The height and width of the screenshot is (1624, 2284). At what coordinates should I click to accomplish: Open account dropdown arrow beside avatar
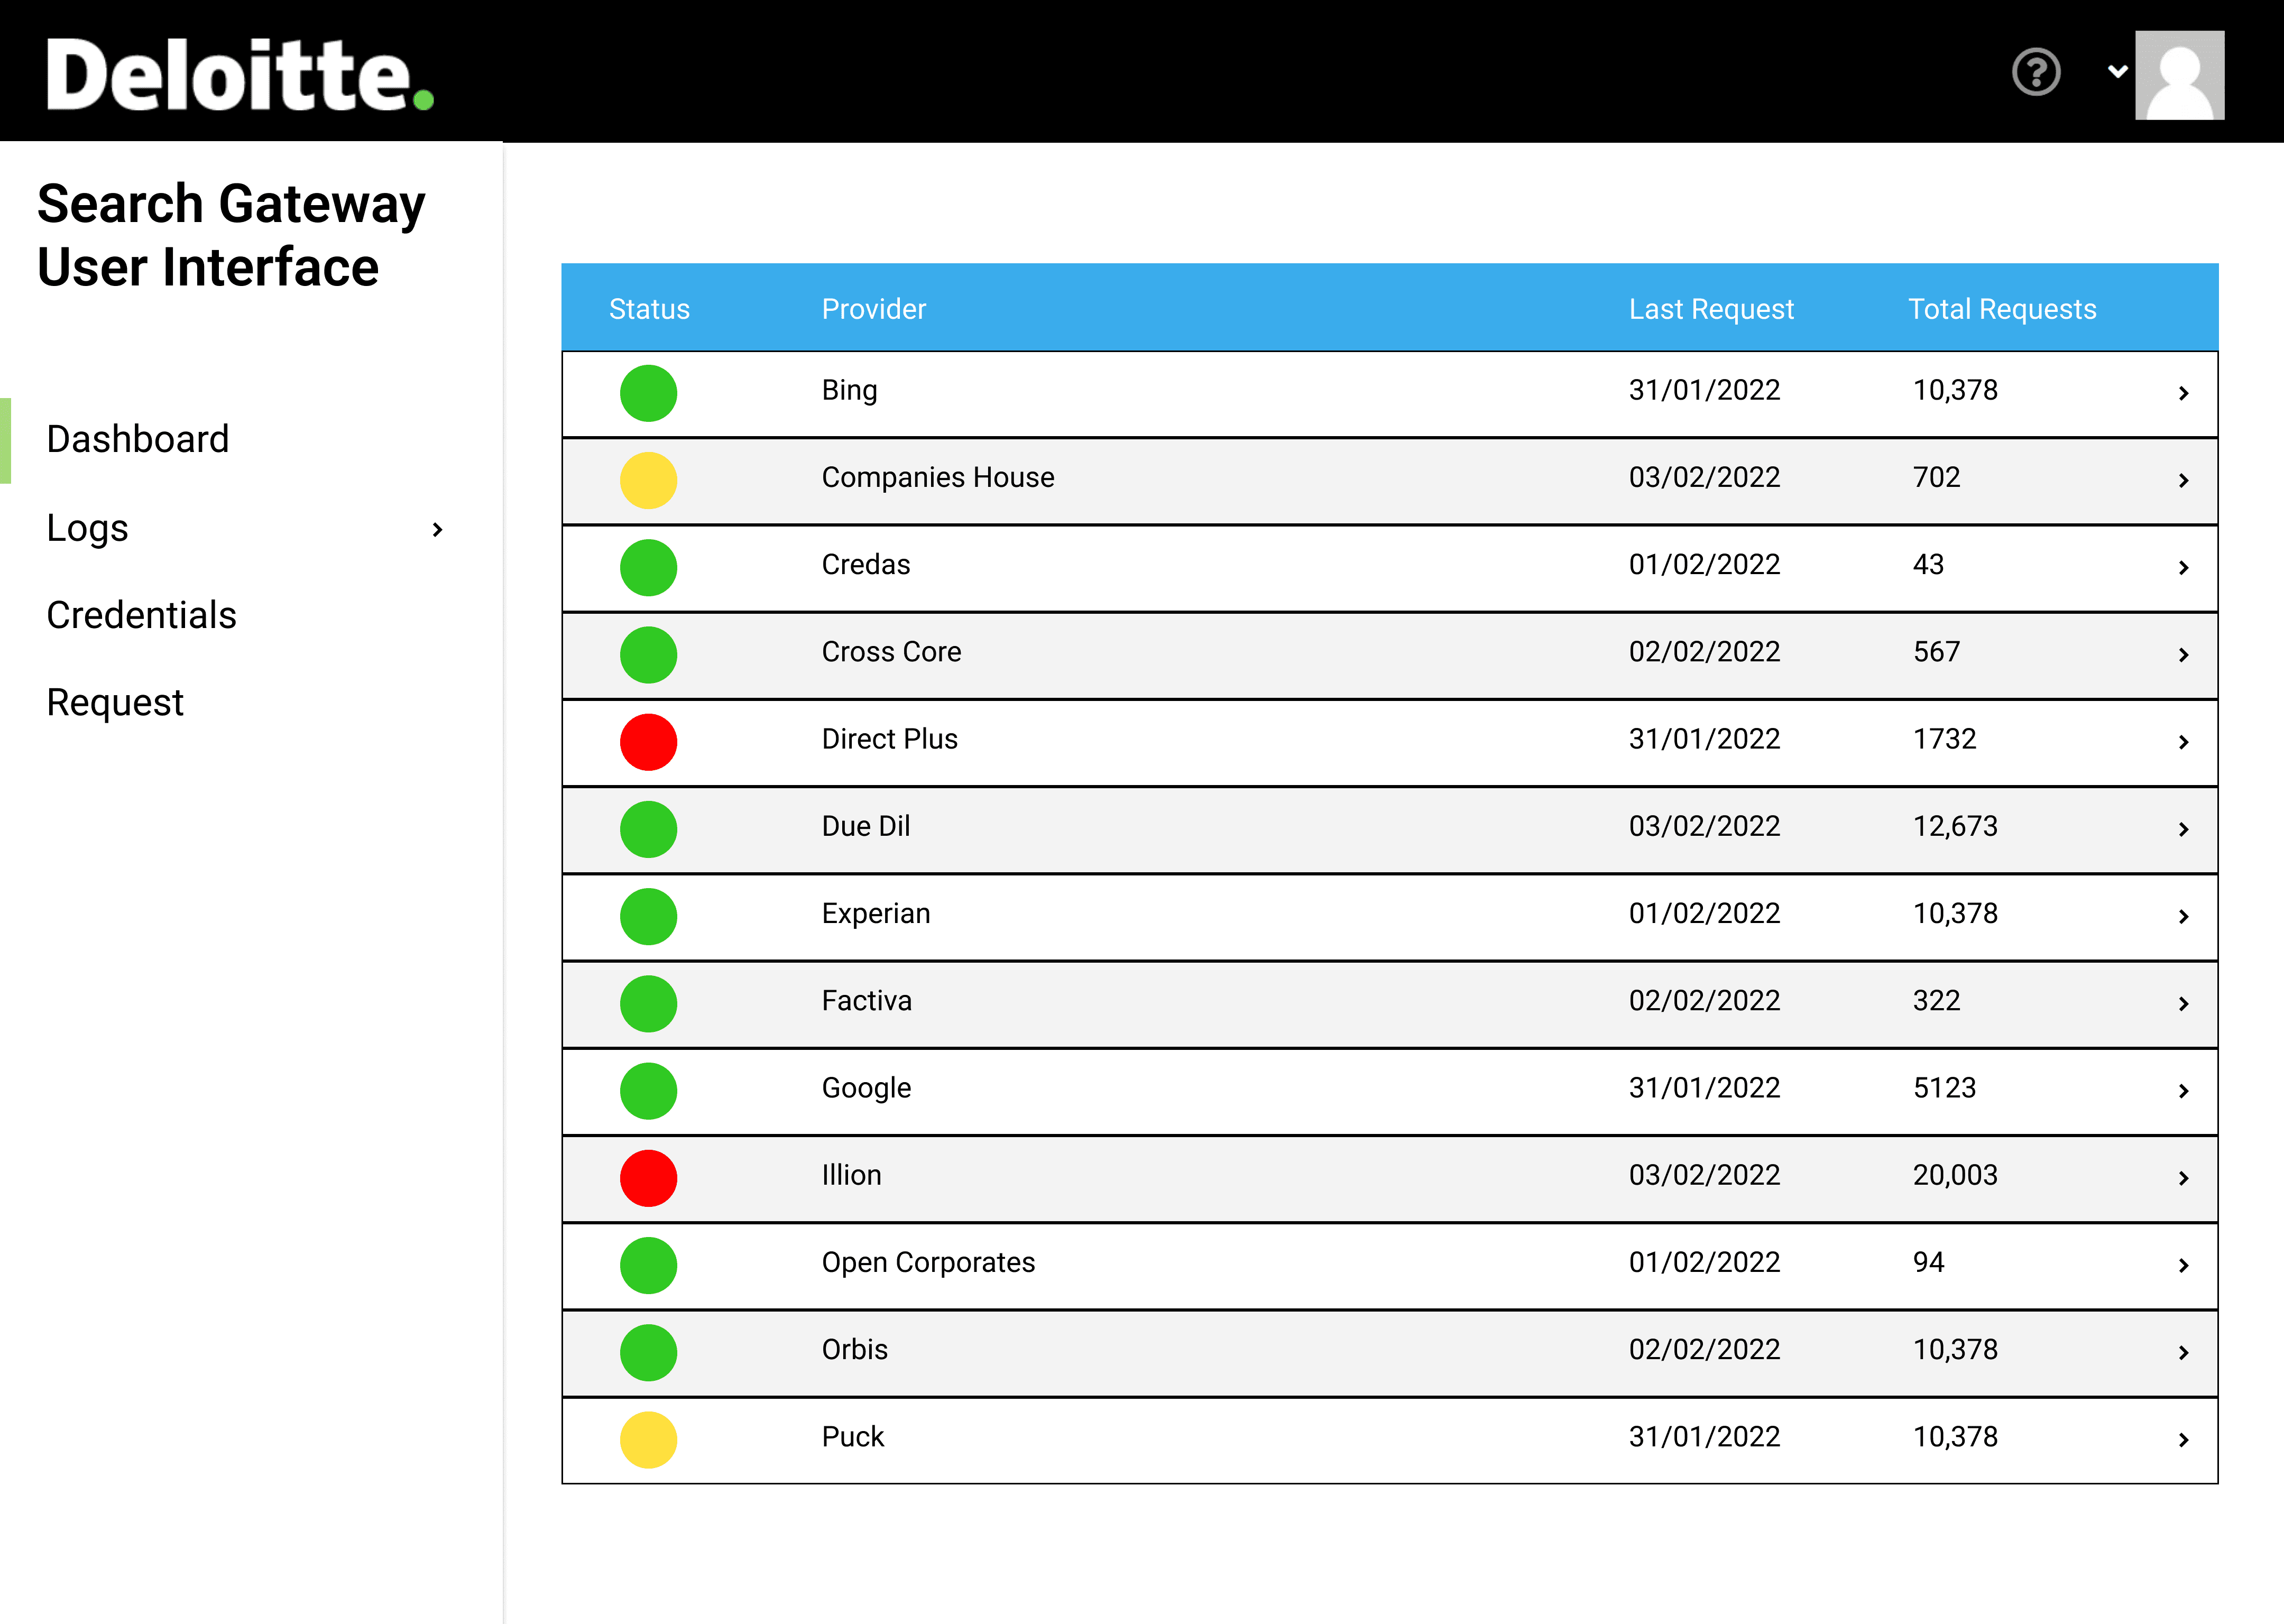tap(2117, 71)
